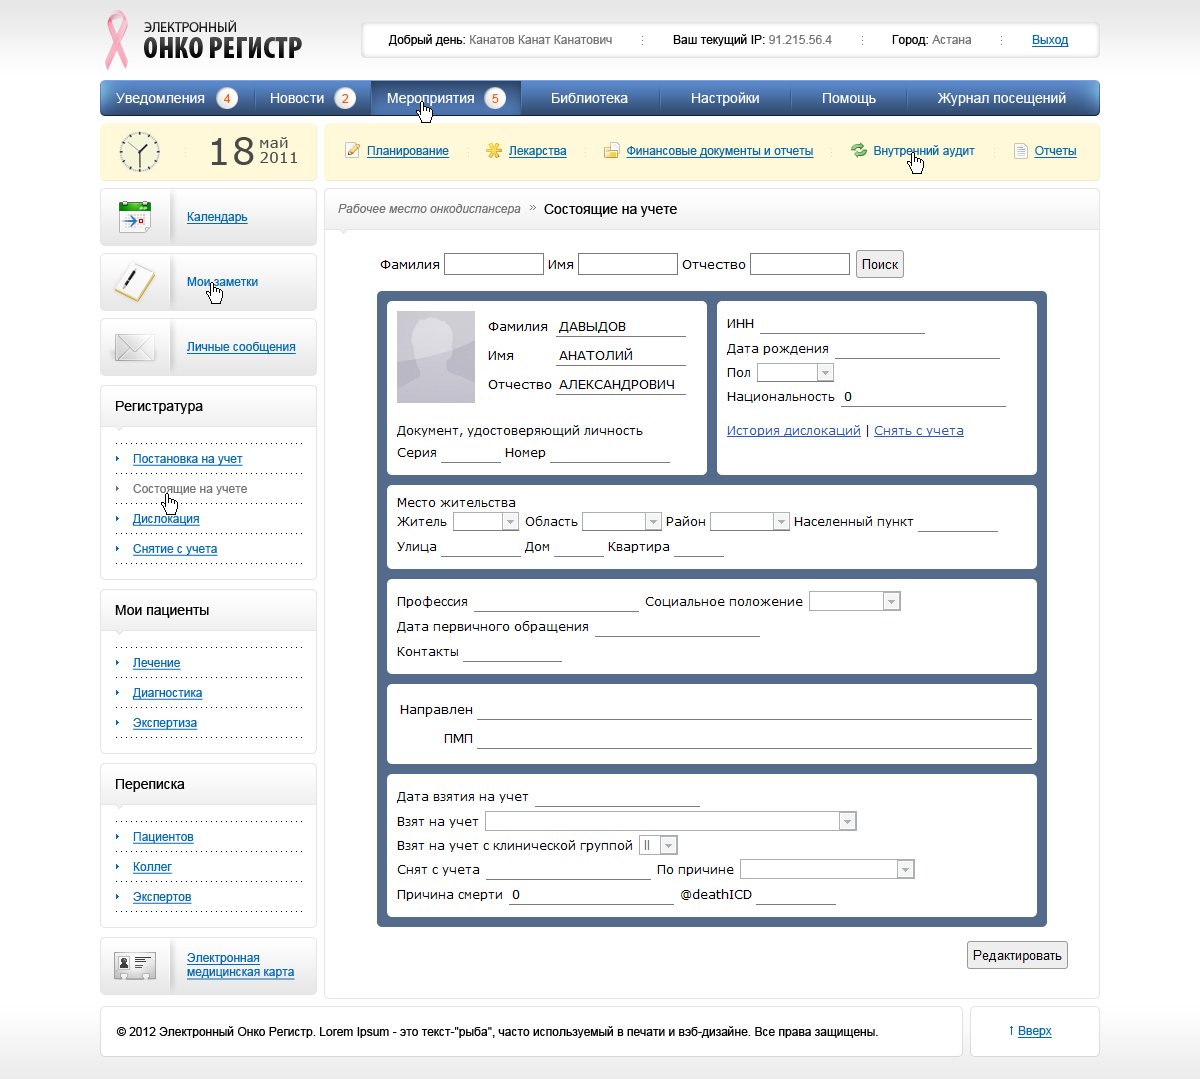Click the Отчество search input field
The height and width of the screenshot is (1079, 1200).
pyautogui.click(x=800, y=264)
